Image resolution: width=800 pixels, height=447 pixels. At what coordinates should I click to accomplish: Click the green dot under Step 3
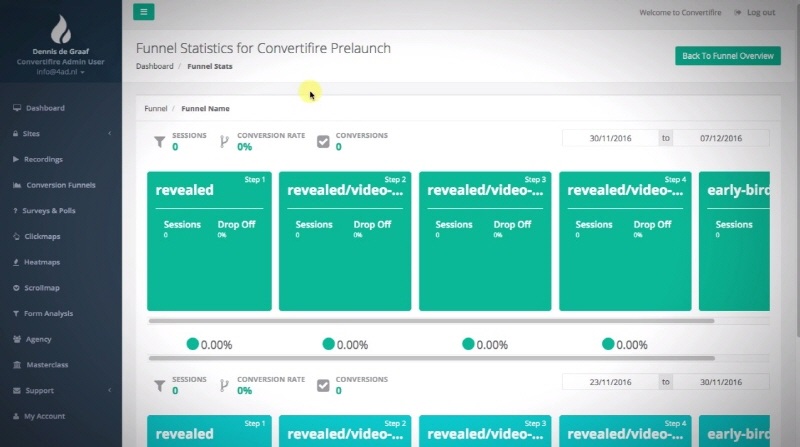pos(468,344)
